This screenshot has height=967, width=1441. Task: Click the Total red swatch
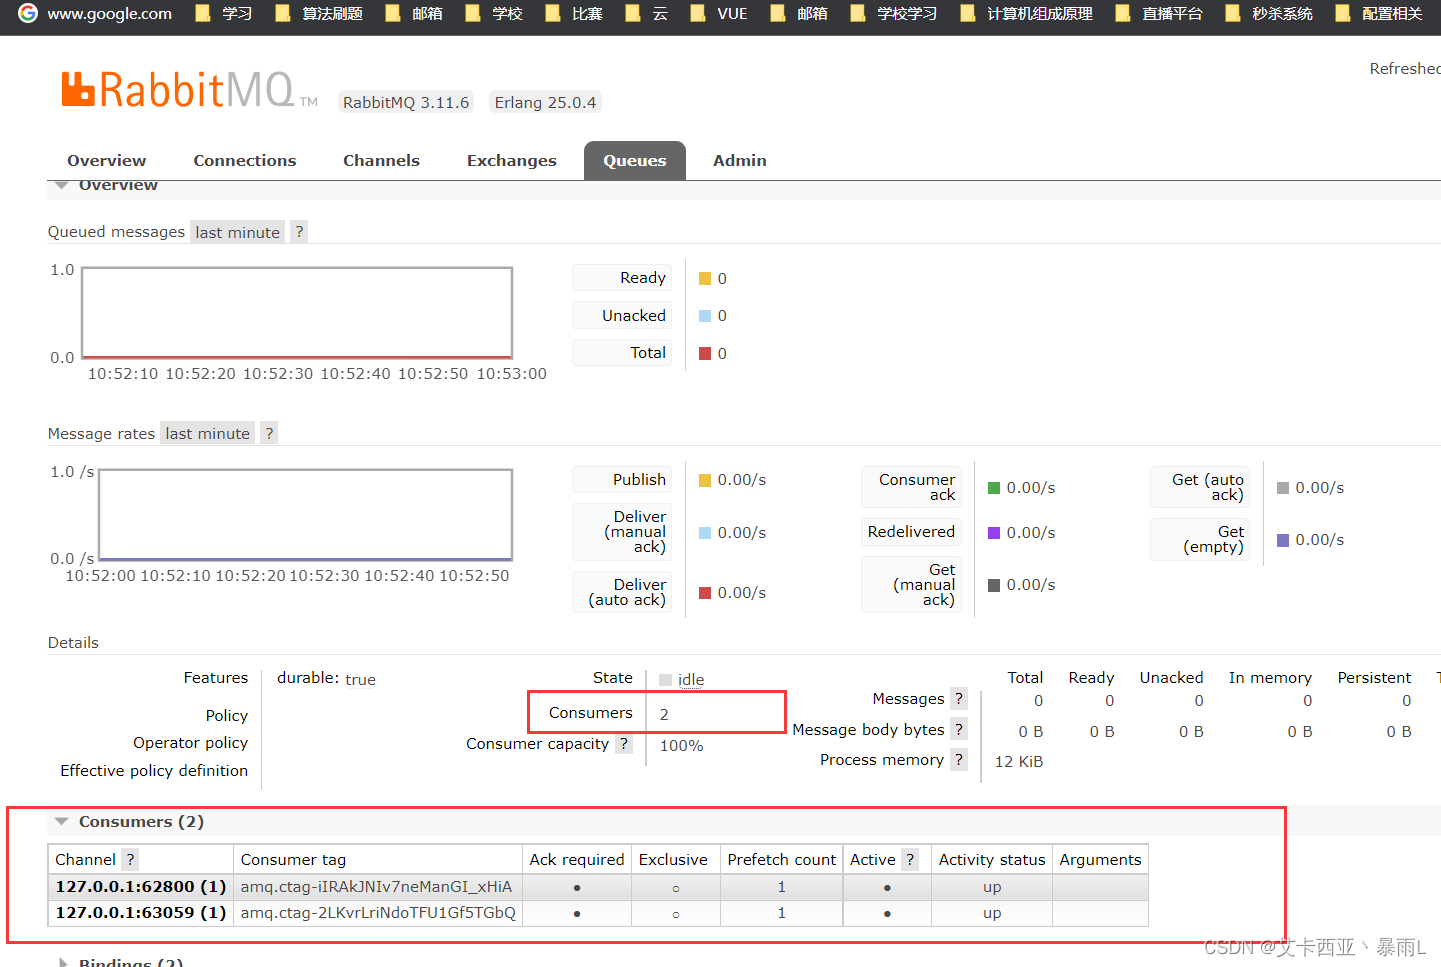point(705,354)
